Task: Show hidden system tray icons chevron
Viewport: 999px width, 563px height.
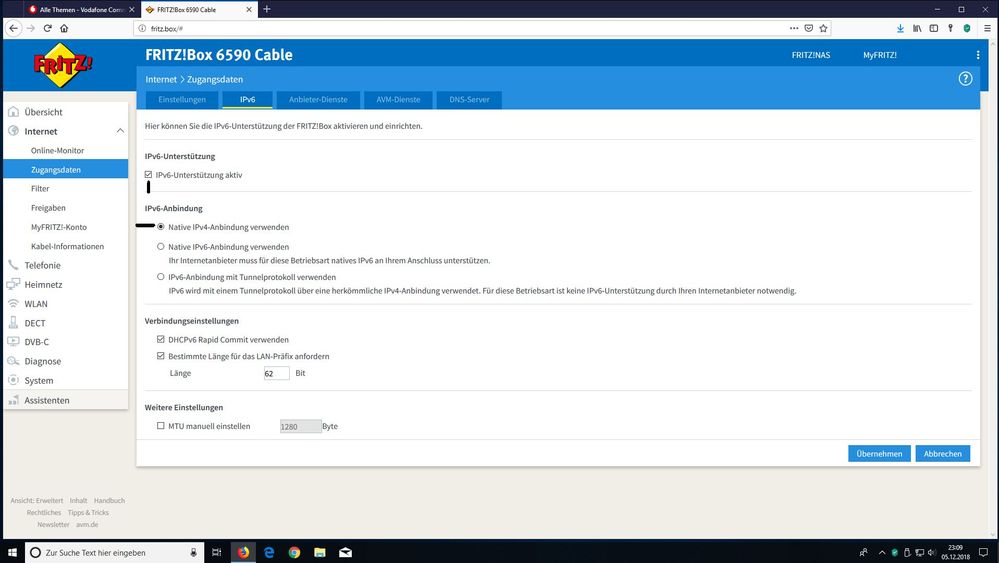Action: tap(882, 552)
